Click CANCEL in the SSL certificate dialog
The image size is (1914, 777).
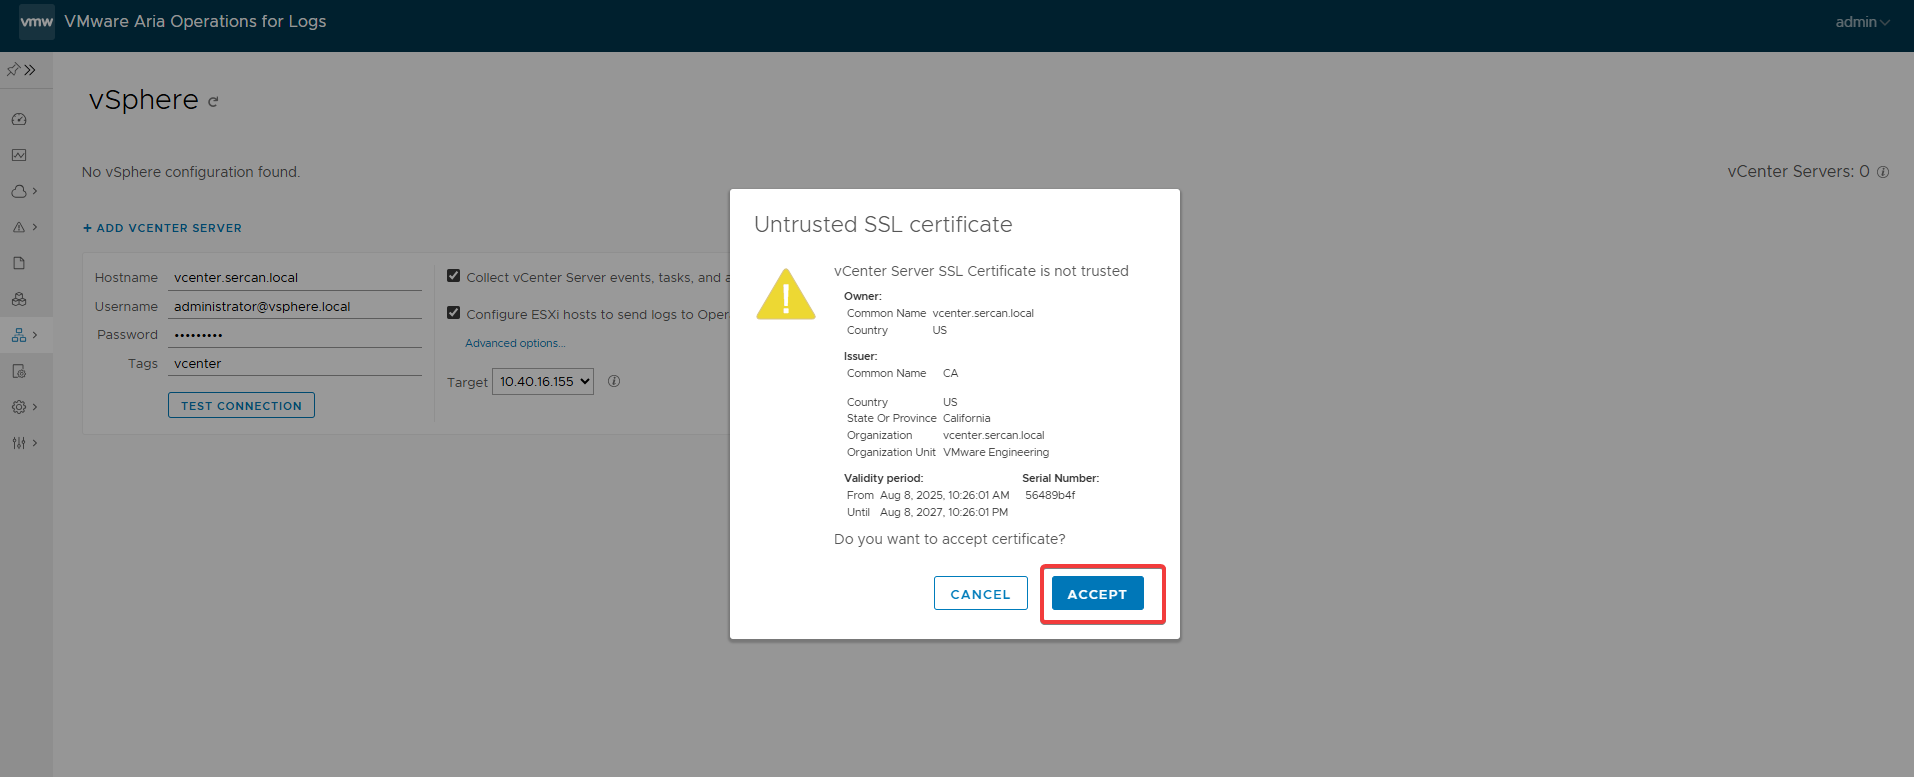point(980,593)
